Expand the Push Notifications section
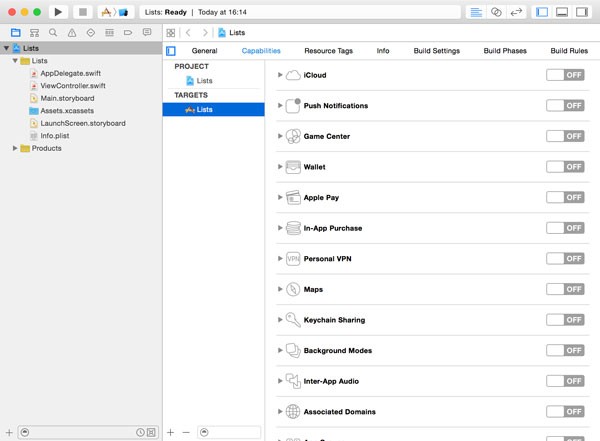600x441 pixels. point(280,106)
